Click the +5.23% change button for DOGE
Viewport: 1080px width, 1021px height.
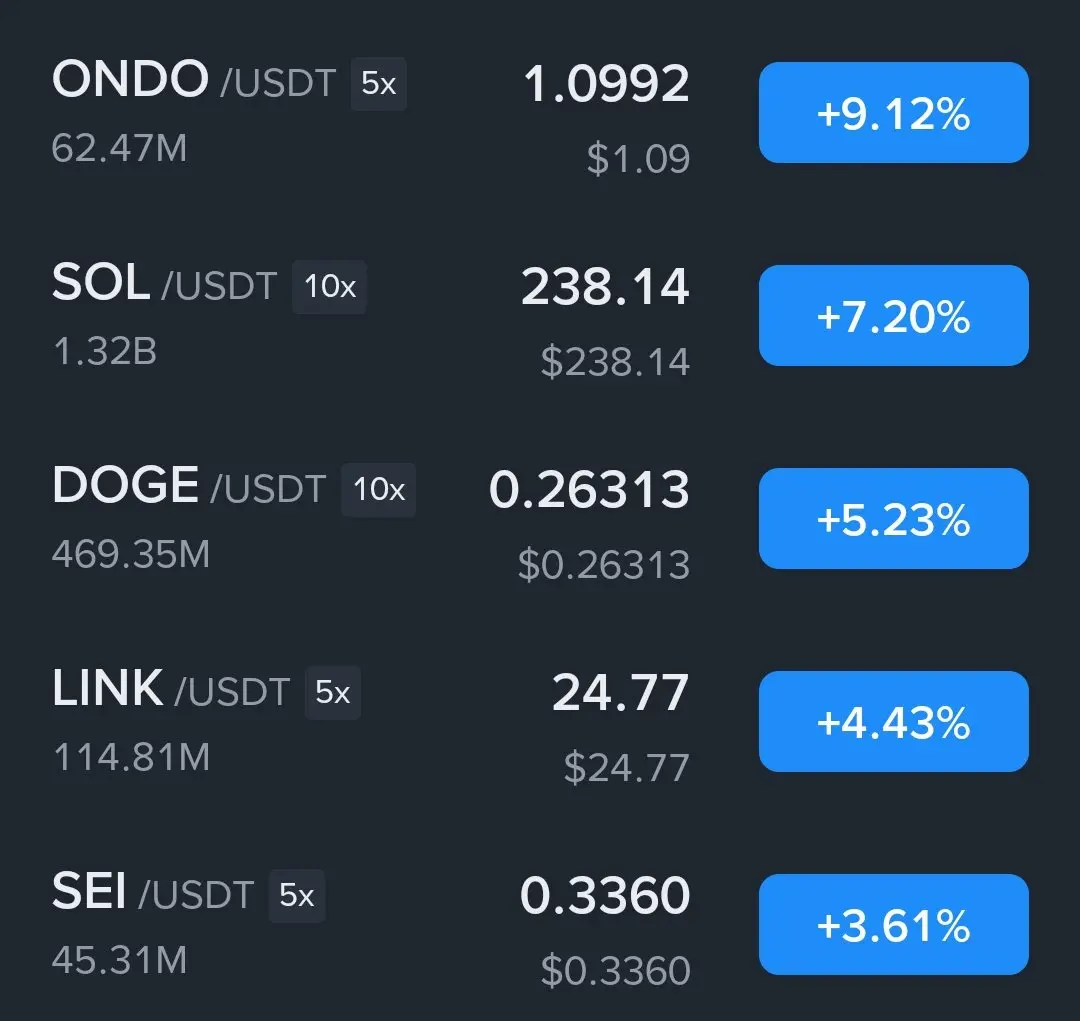893,518
